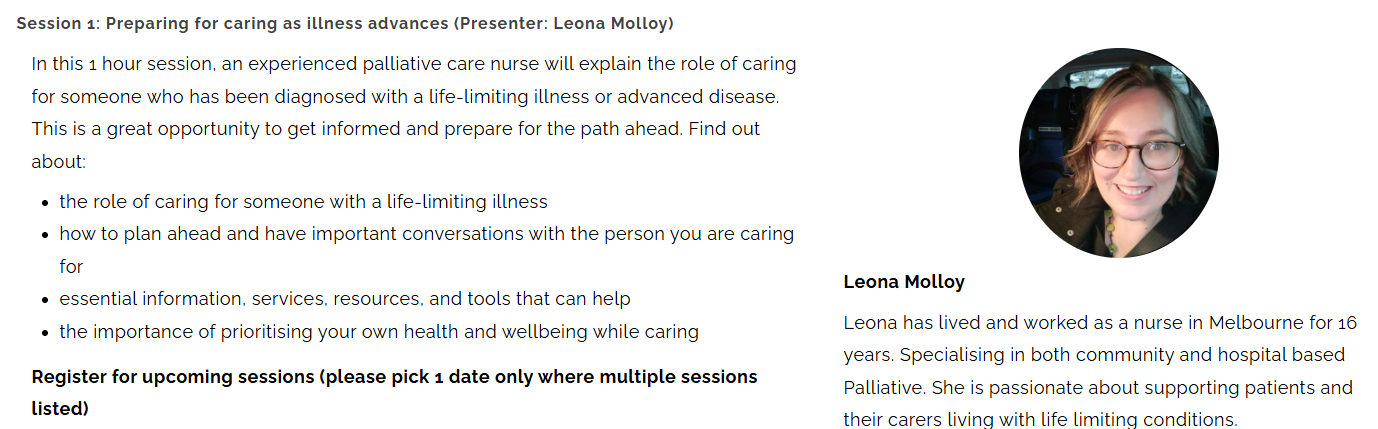Click the bullet dot before "the role of caring"
This screenshot has height=429, width=1378.
[x=46, y=203]
